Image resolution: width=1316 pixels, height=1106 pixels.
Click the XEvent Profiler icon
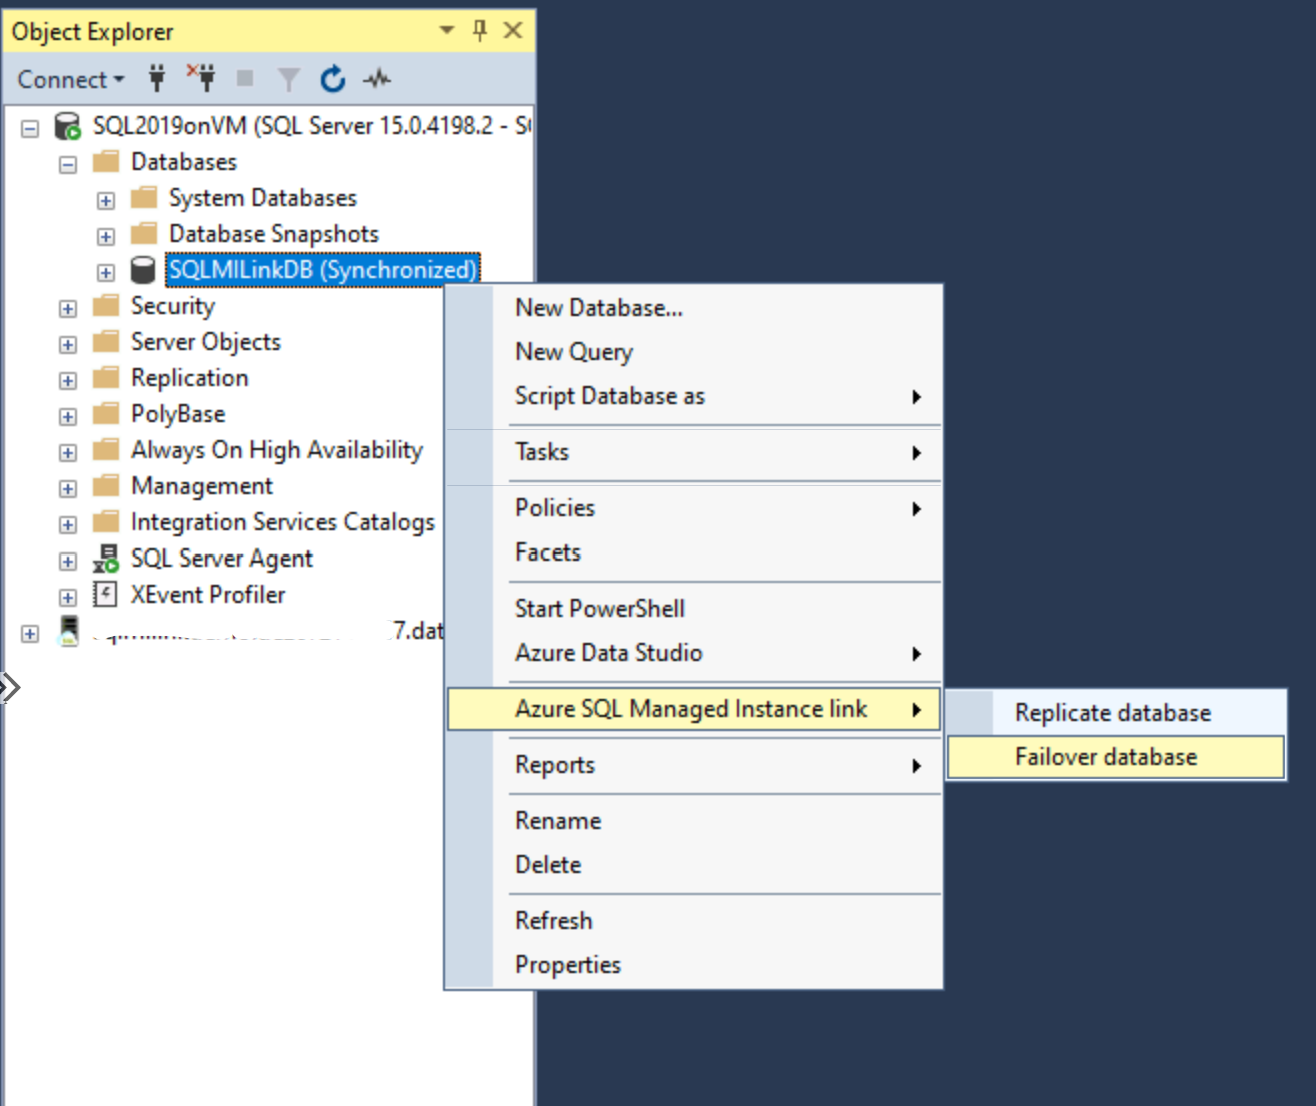pos(105,596)
